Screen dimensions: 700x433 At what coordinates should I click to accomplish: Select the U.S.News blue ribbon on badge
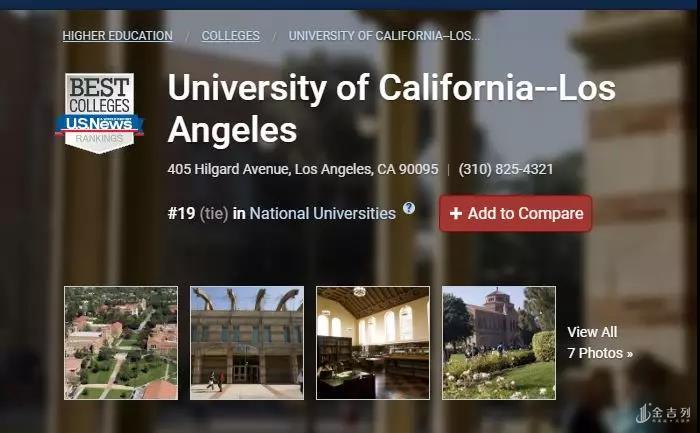(x=99, y=124)
